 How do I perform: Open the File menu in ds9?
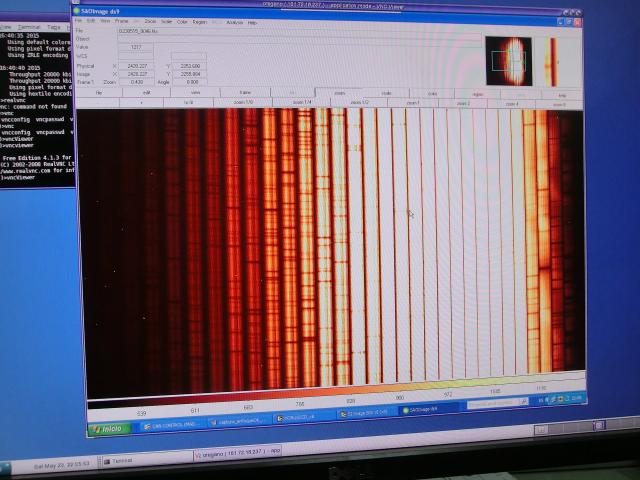click(79, 20)
